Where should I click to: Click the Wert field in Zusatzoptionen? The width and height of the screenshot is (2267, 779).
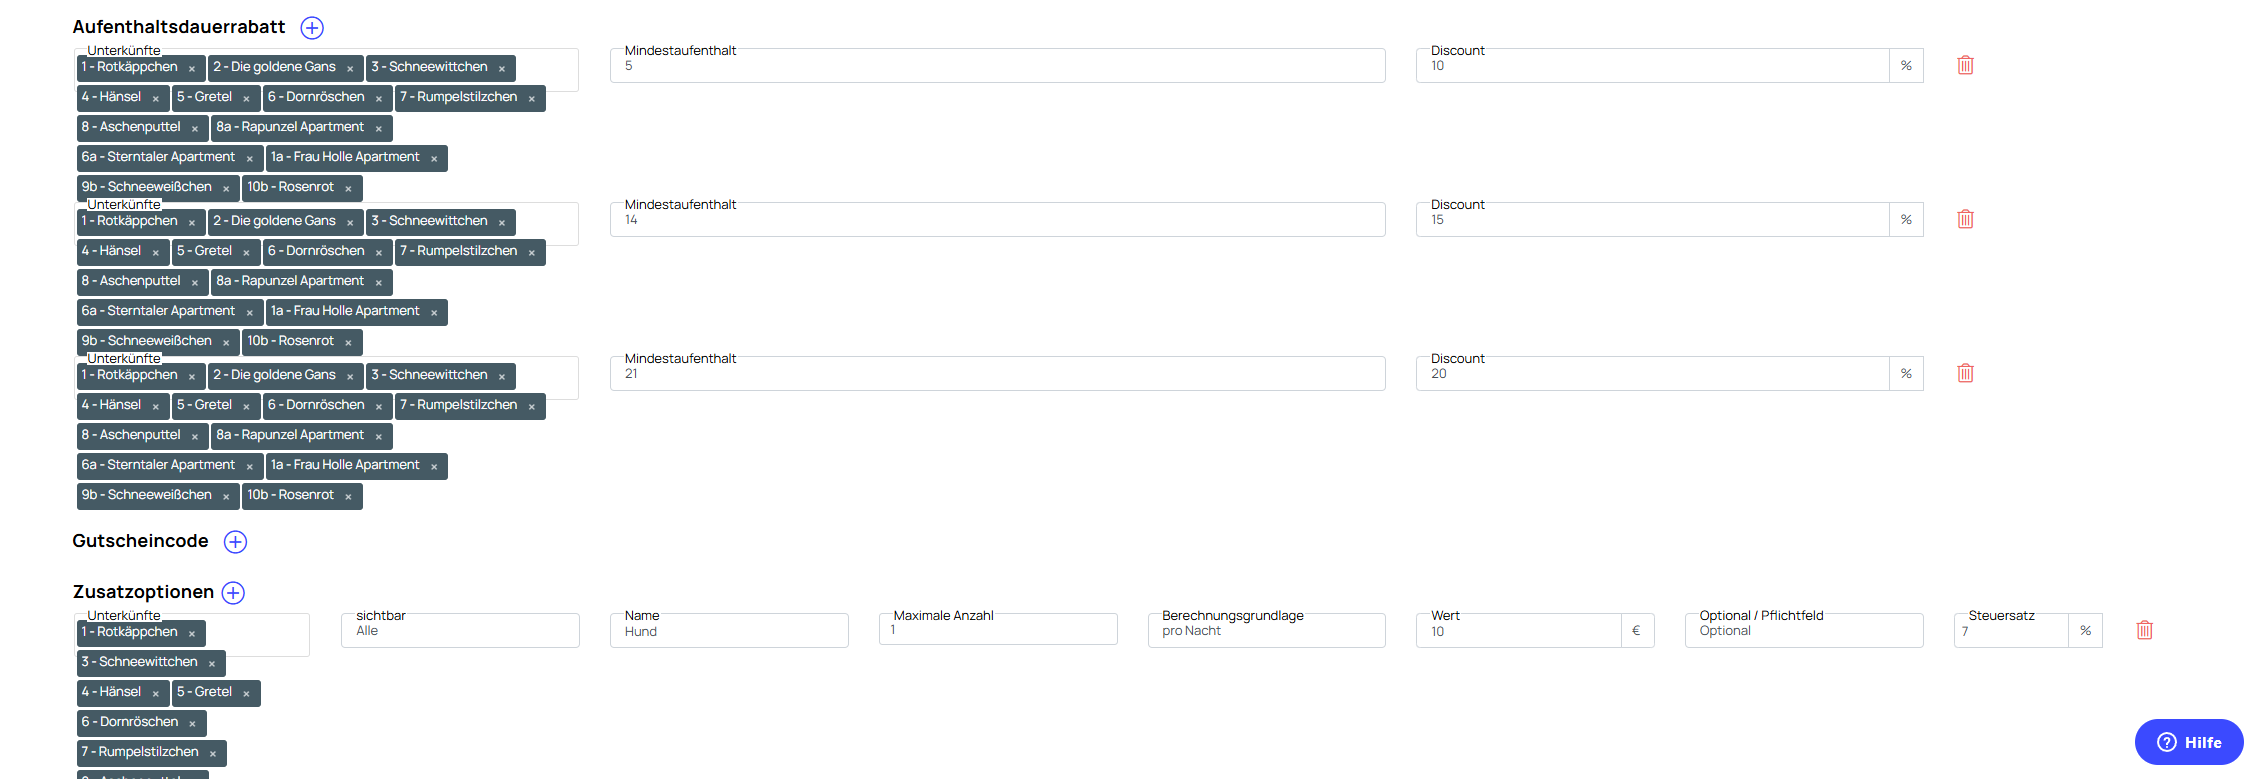1518,631
